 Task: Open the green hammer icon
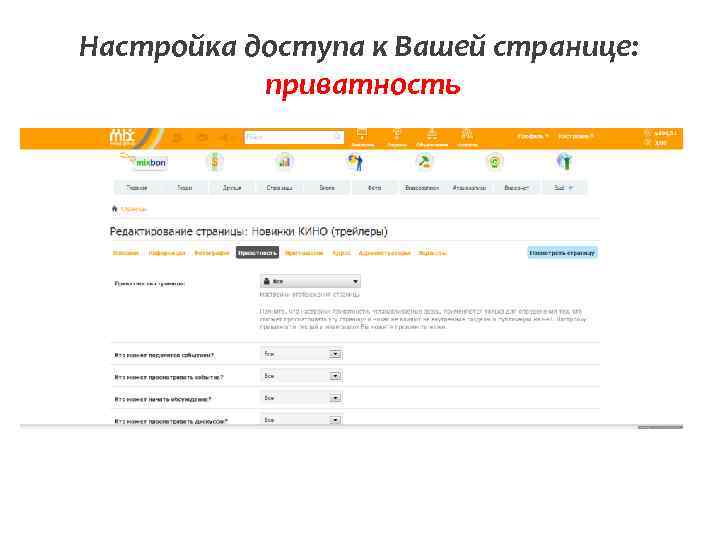tap(424, 162)
